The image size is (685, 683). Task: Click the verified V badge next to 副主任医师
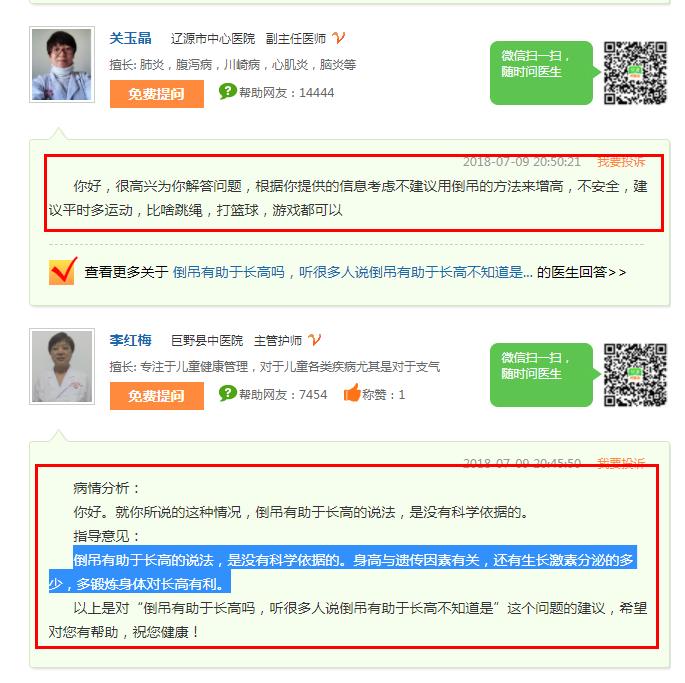338,38
